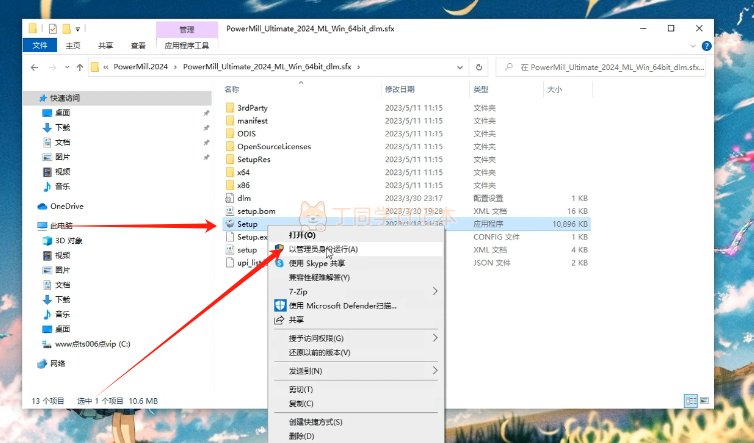Open 下载 in quick access

[x=63, y=127]
